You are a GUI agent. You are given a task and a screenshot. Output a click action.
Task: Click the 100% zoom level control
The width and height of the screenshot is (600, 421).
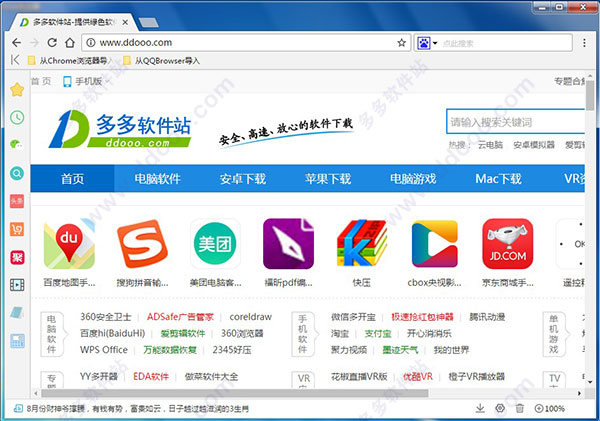[x=550, y=408]
